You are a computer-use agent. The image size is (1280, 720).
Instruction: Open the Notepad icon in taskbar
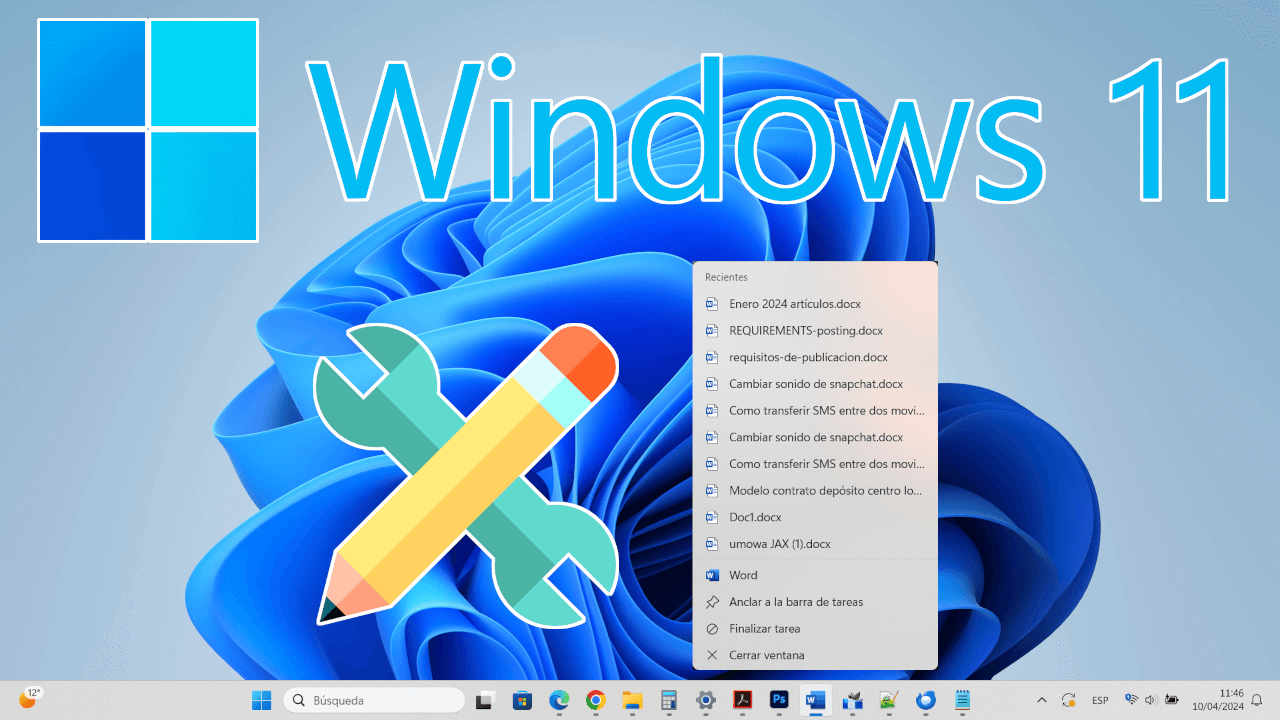963,700
